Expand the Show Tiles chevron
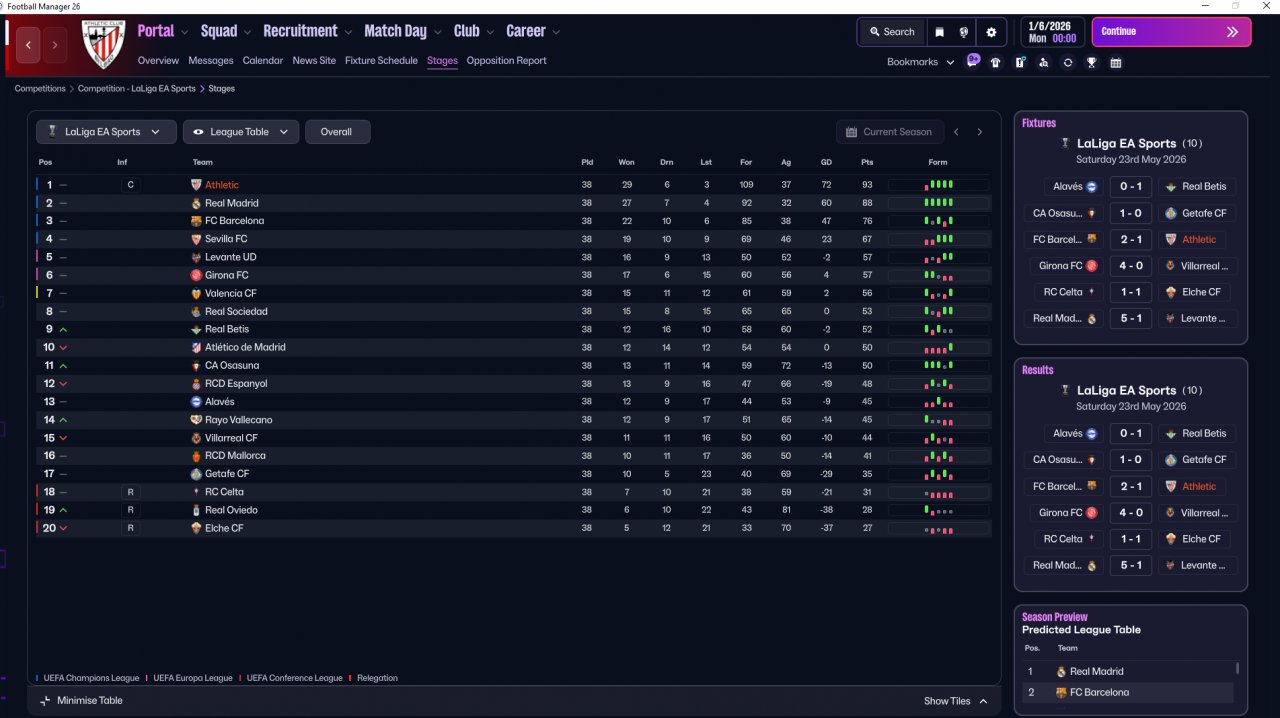The height and width of the screenshot is (718, 1280). pos(983,701)
